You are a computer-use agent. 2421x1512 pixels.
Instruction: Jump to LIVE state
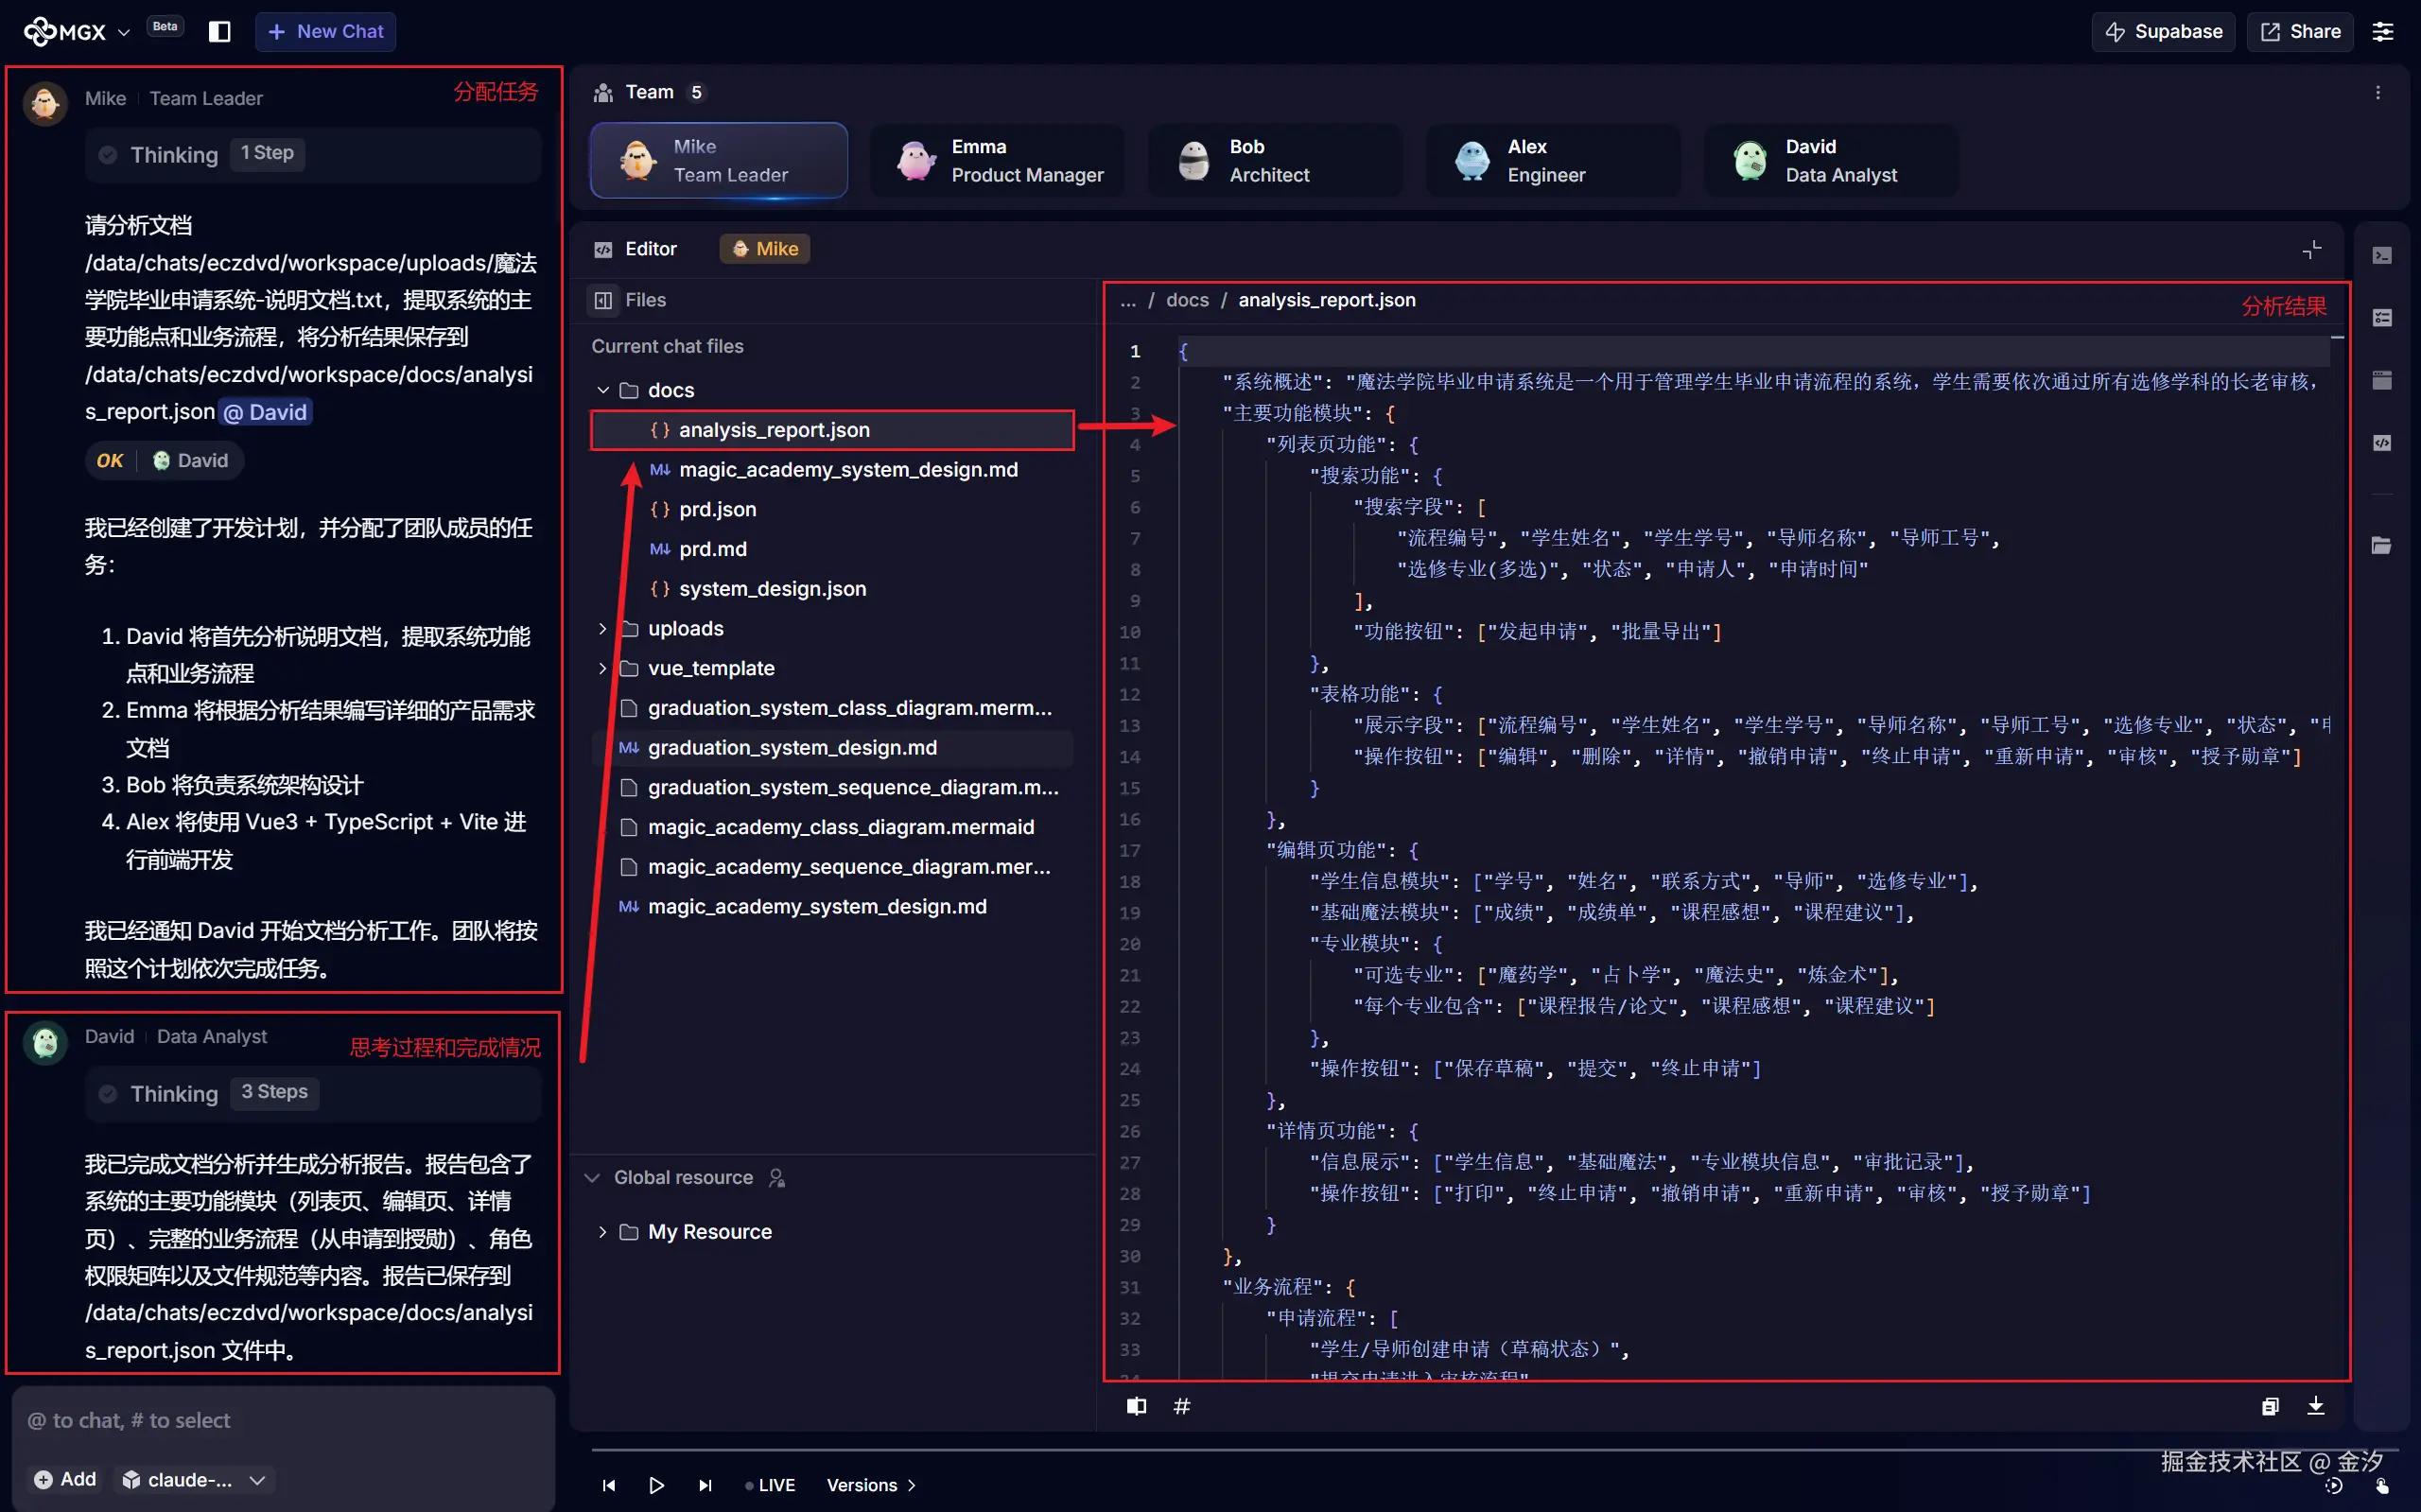(770, 1485)
